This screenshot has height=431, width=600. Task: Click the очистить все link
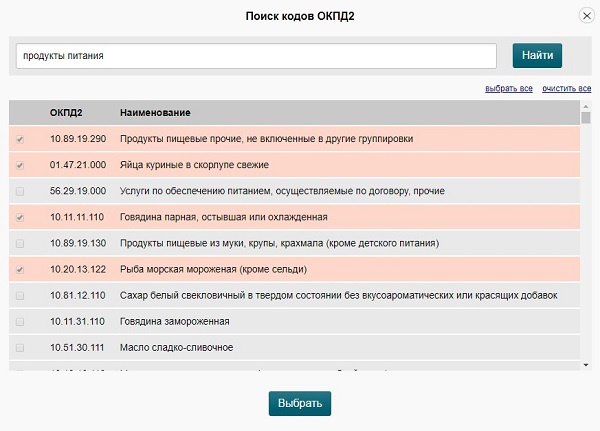[567, 89]
